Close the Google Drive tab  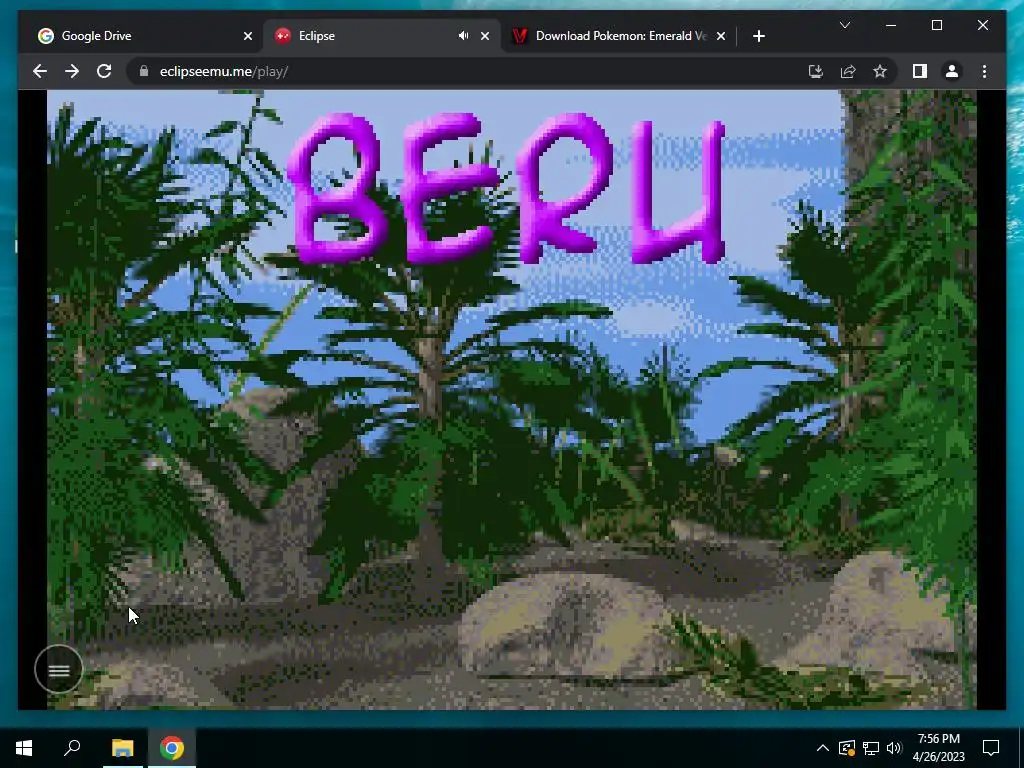(x=248, y=36)
